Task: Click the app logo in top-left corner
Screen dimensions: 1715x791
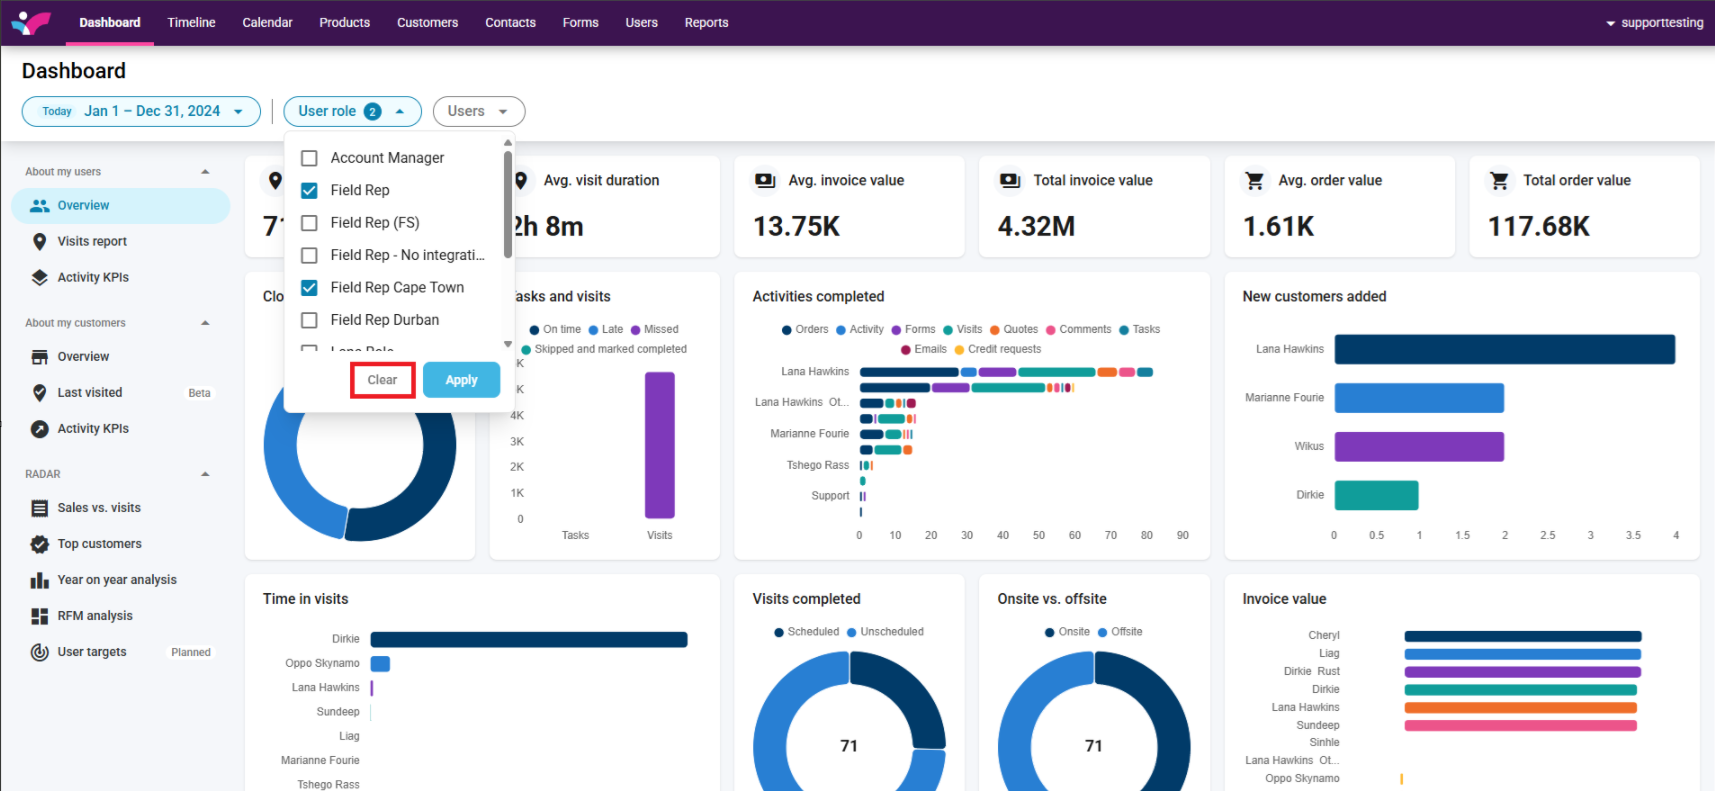Action: click(x=30, y=22)
